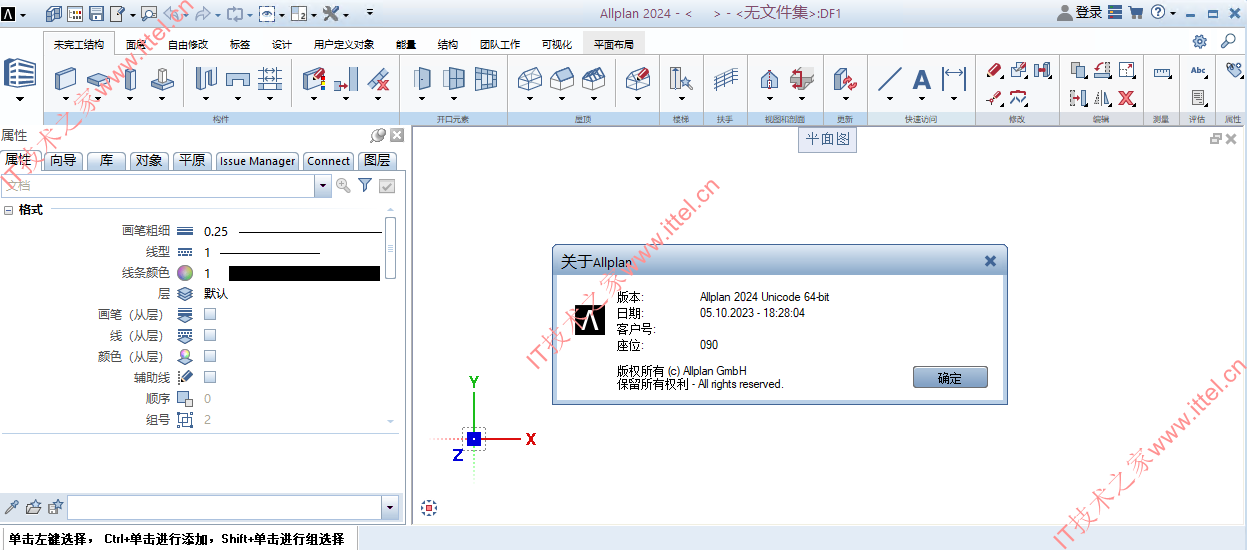Screen dimensions: 1247x550
Task: Click the line type 1 preview
Action: tap(270, 252)
